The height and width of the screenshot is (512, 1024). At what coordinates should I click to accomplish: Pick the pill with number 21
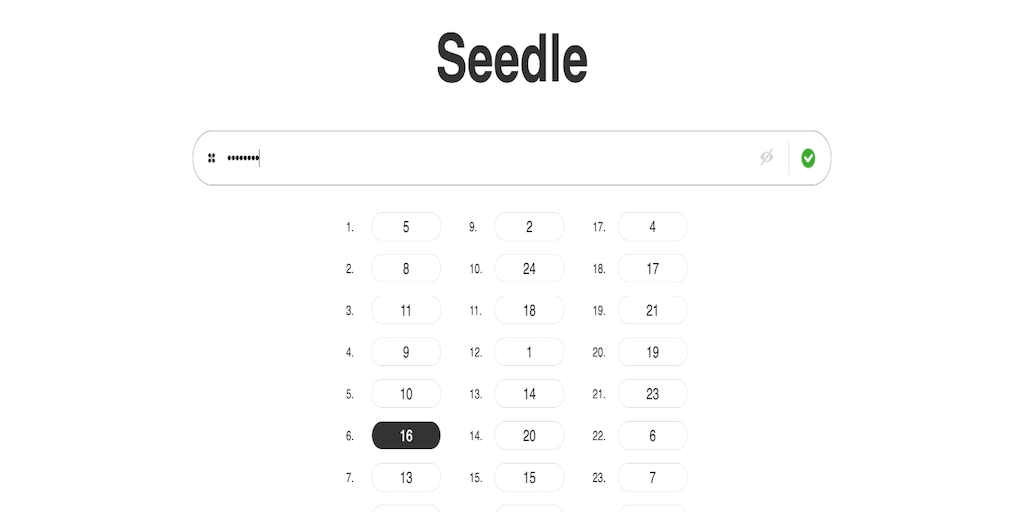[x=652, y=311]
